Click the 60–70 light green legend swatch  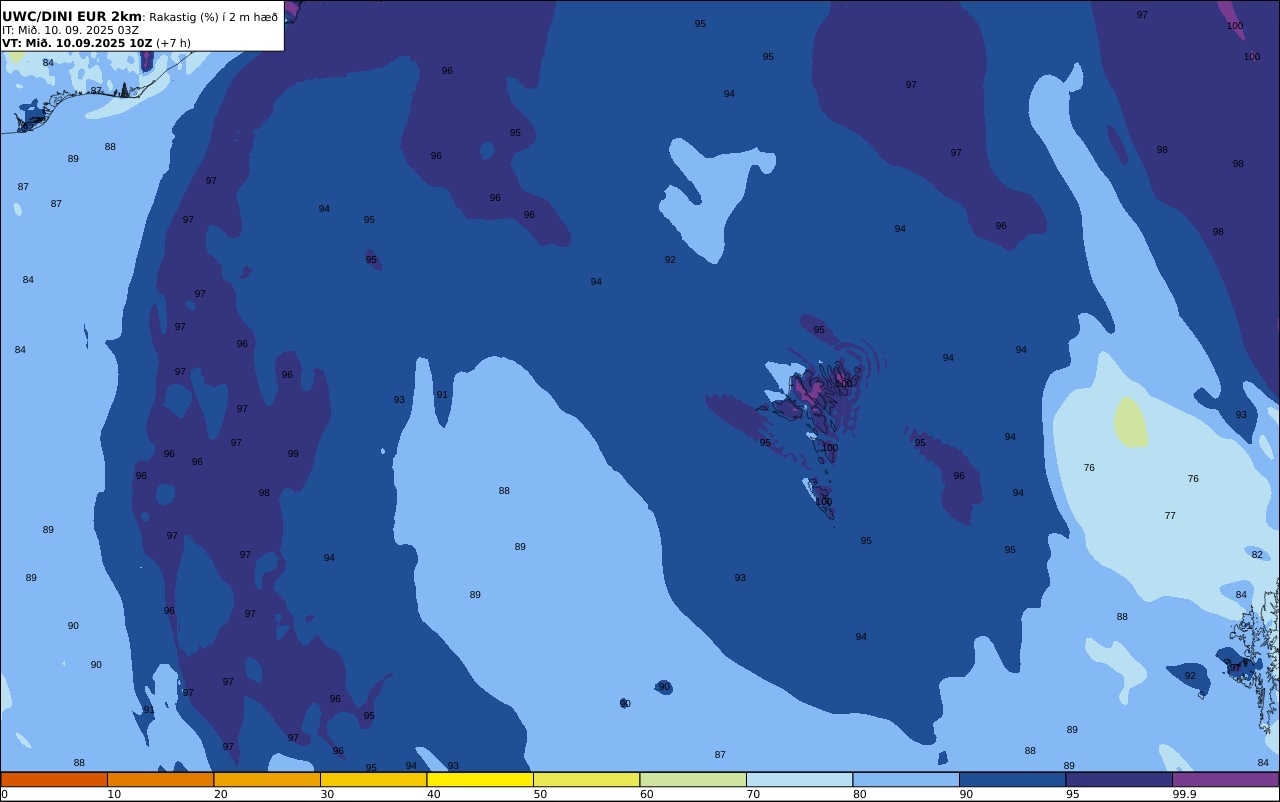coord(693,779)
